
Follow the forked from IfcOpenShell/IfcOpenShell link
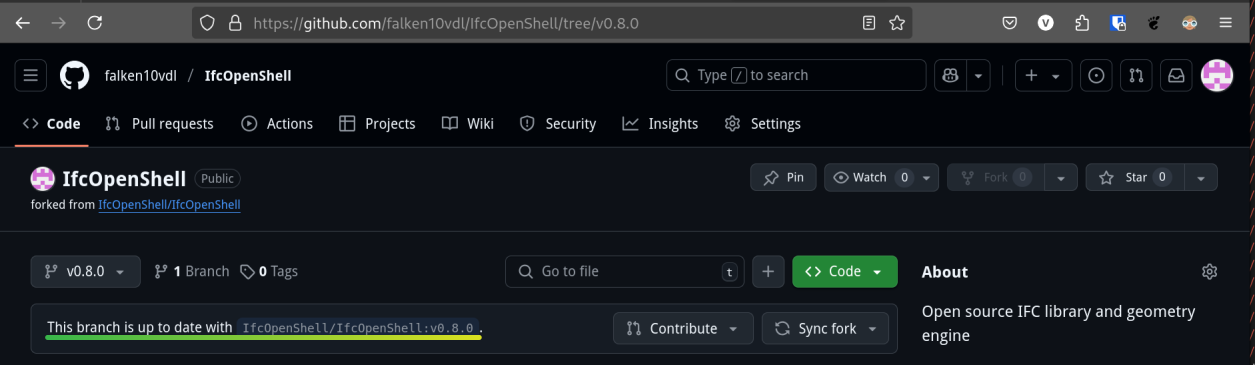[169, 205]
